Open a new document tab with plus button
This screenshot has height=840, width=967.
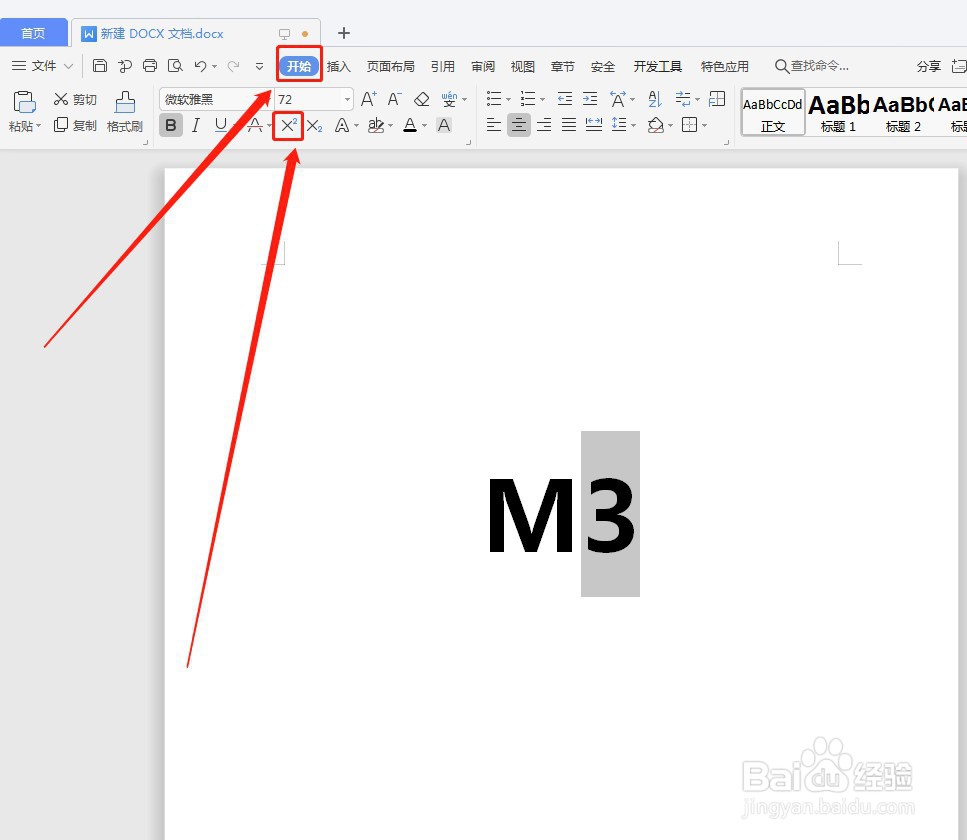click(x=344, y=33)
